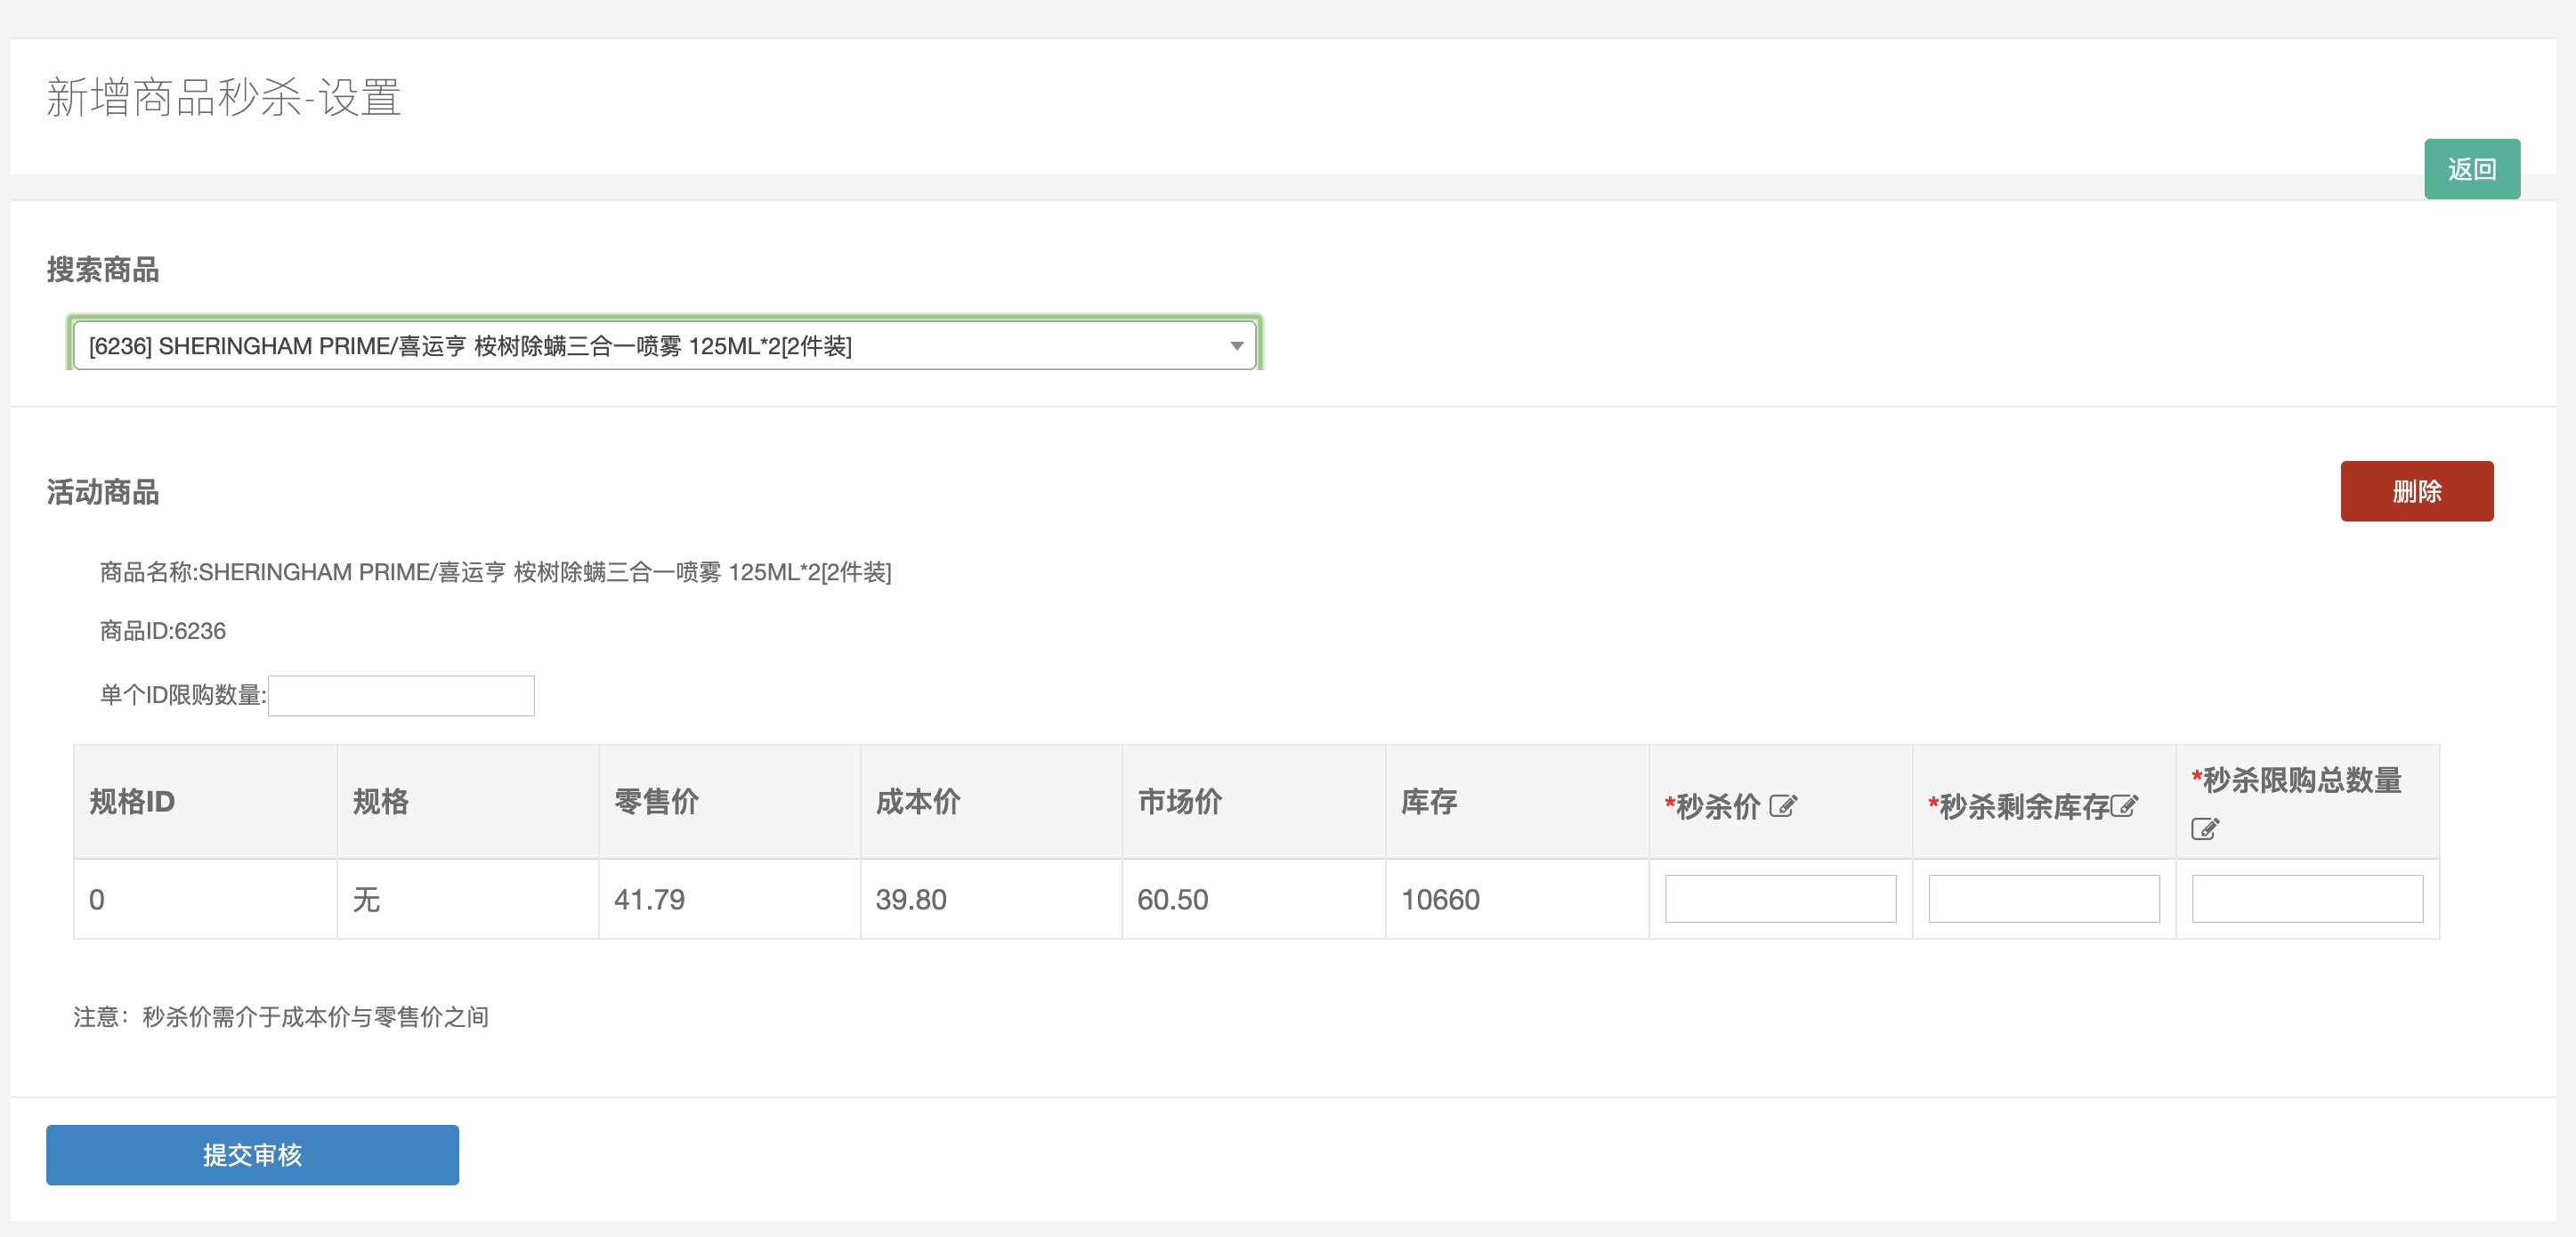Click the 秒杀价 input in row 0
Image resolution: width=2576 pixels, height=1237 pixels.
click(x=1780, y=899)
